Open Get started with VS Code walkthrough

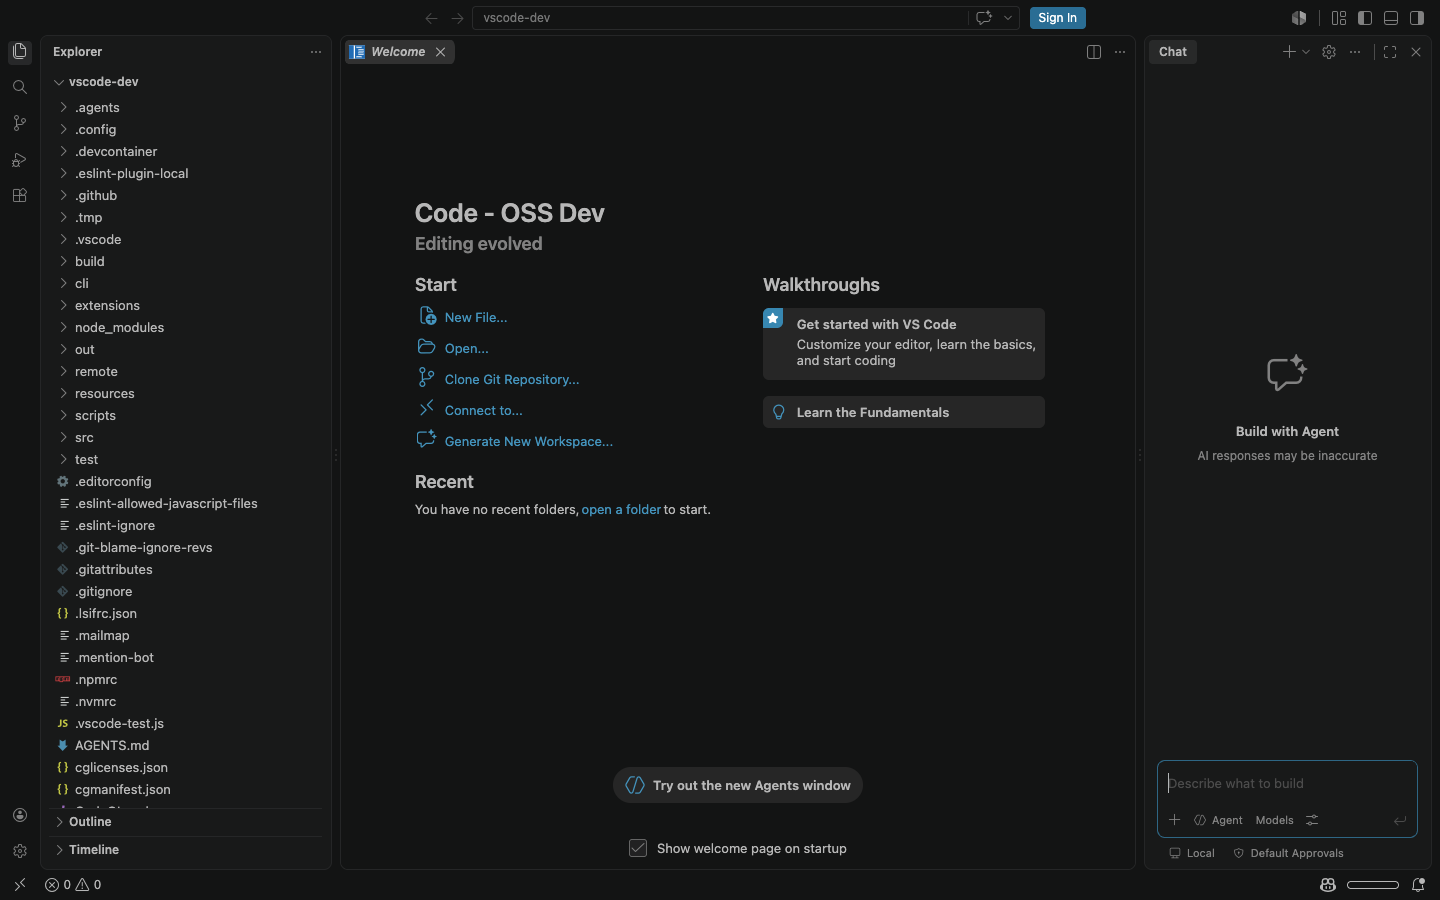[x=904, y=344]
